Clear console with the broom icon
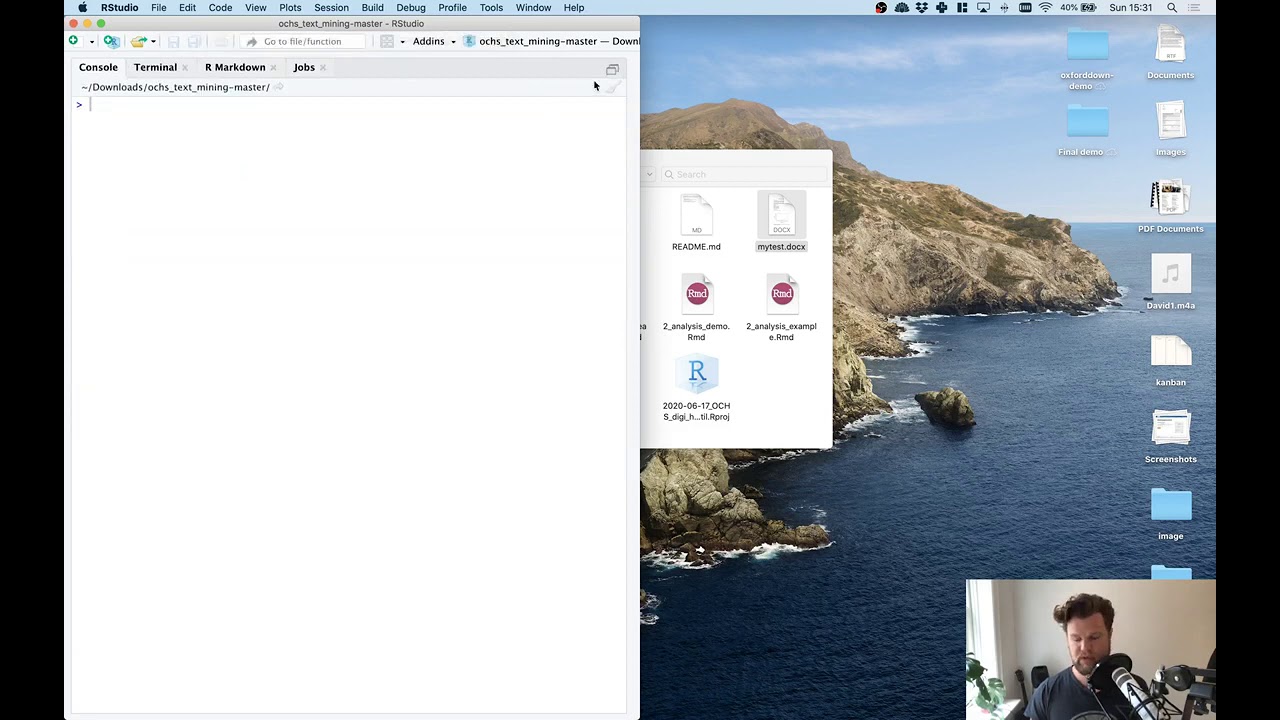The height and width of the screenshot is (720, 1280). (614, 87)
